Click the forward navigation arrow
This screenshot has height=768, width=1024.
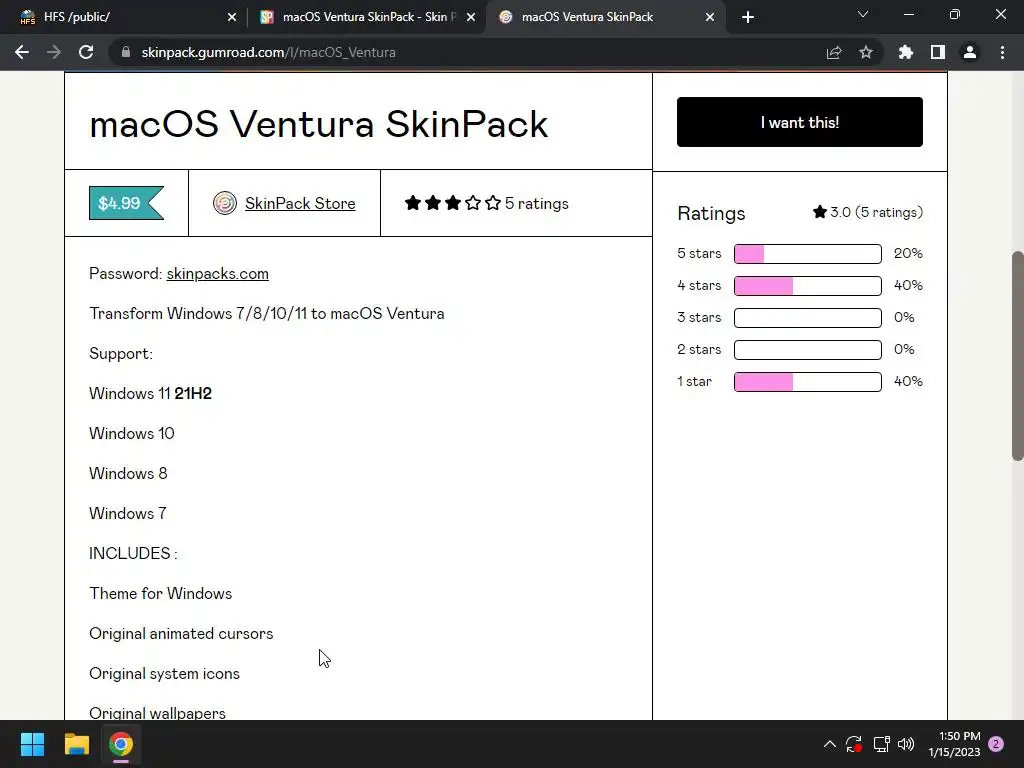tap(54, 52)
